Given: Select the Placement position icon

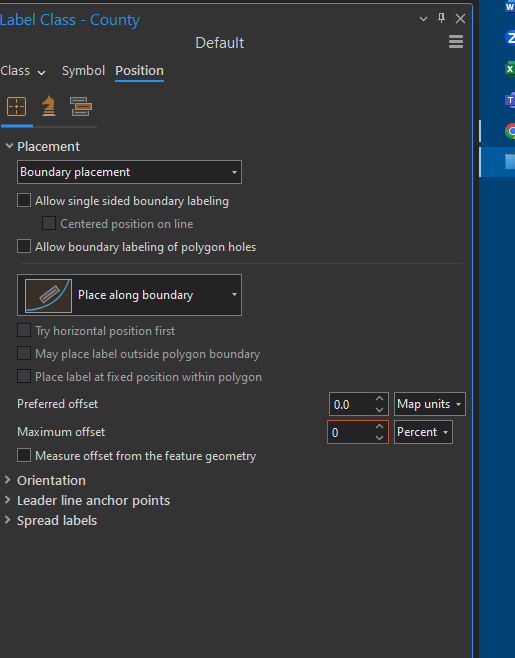Looking at the screenshot, I should point(17,107).
